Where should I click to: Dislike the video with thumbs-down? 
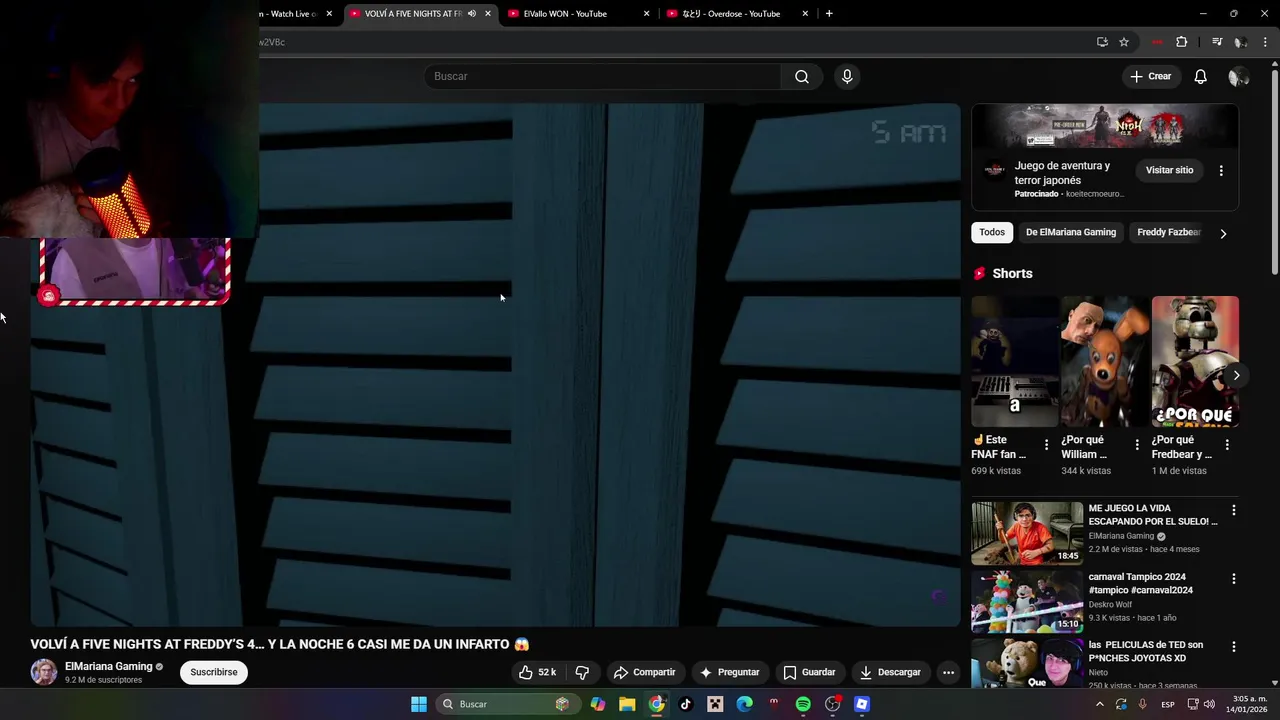[582, 672]
